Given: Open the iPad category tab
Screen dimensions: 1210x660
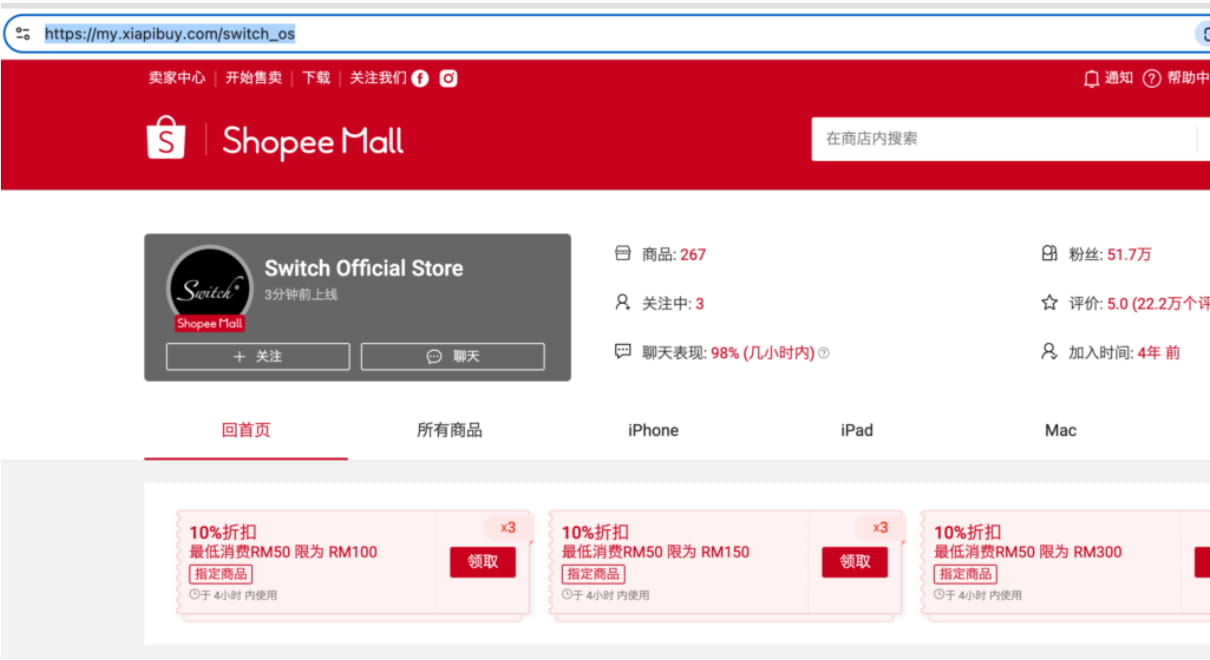Looking at the screenshot, I should pyautogui.click(x=857, y=431).
